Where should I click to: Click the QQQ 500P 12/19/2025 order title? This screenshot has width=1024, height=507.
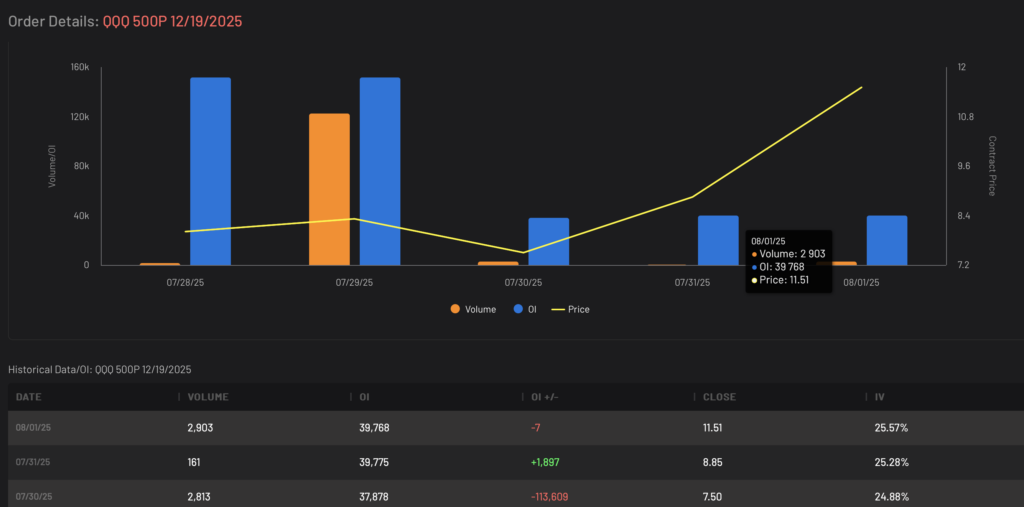tap(172, 22)
